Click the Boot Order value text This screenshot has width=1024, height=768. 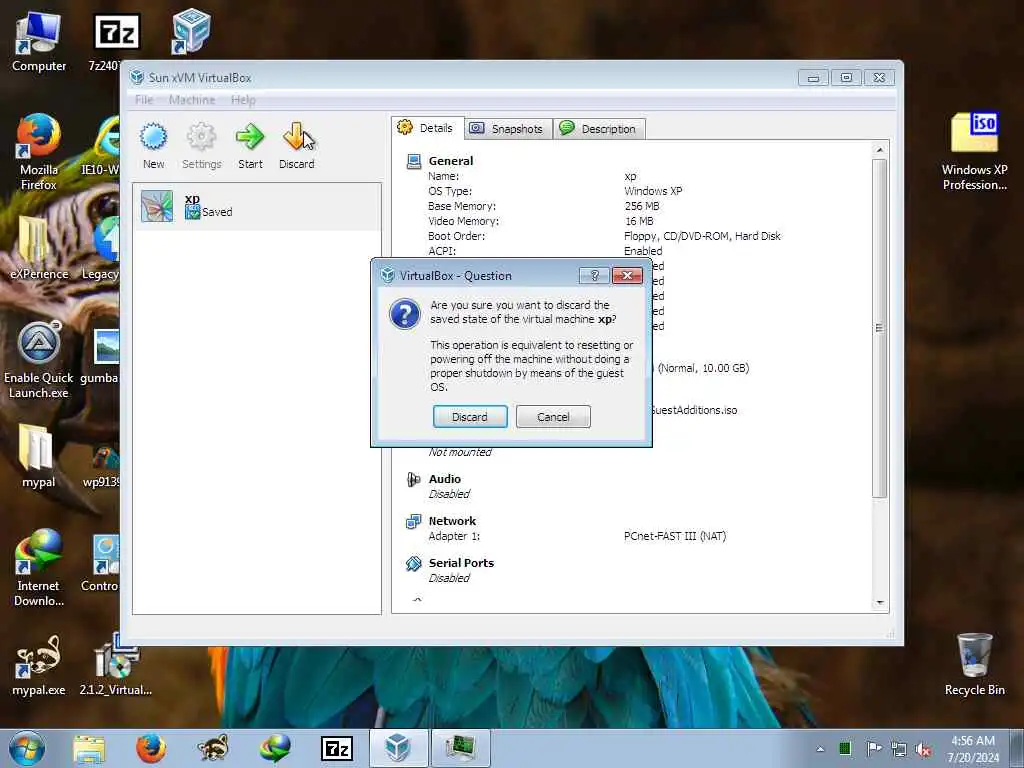702,236
